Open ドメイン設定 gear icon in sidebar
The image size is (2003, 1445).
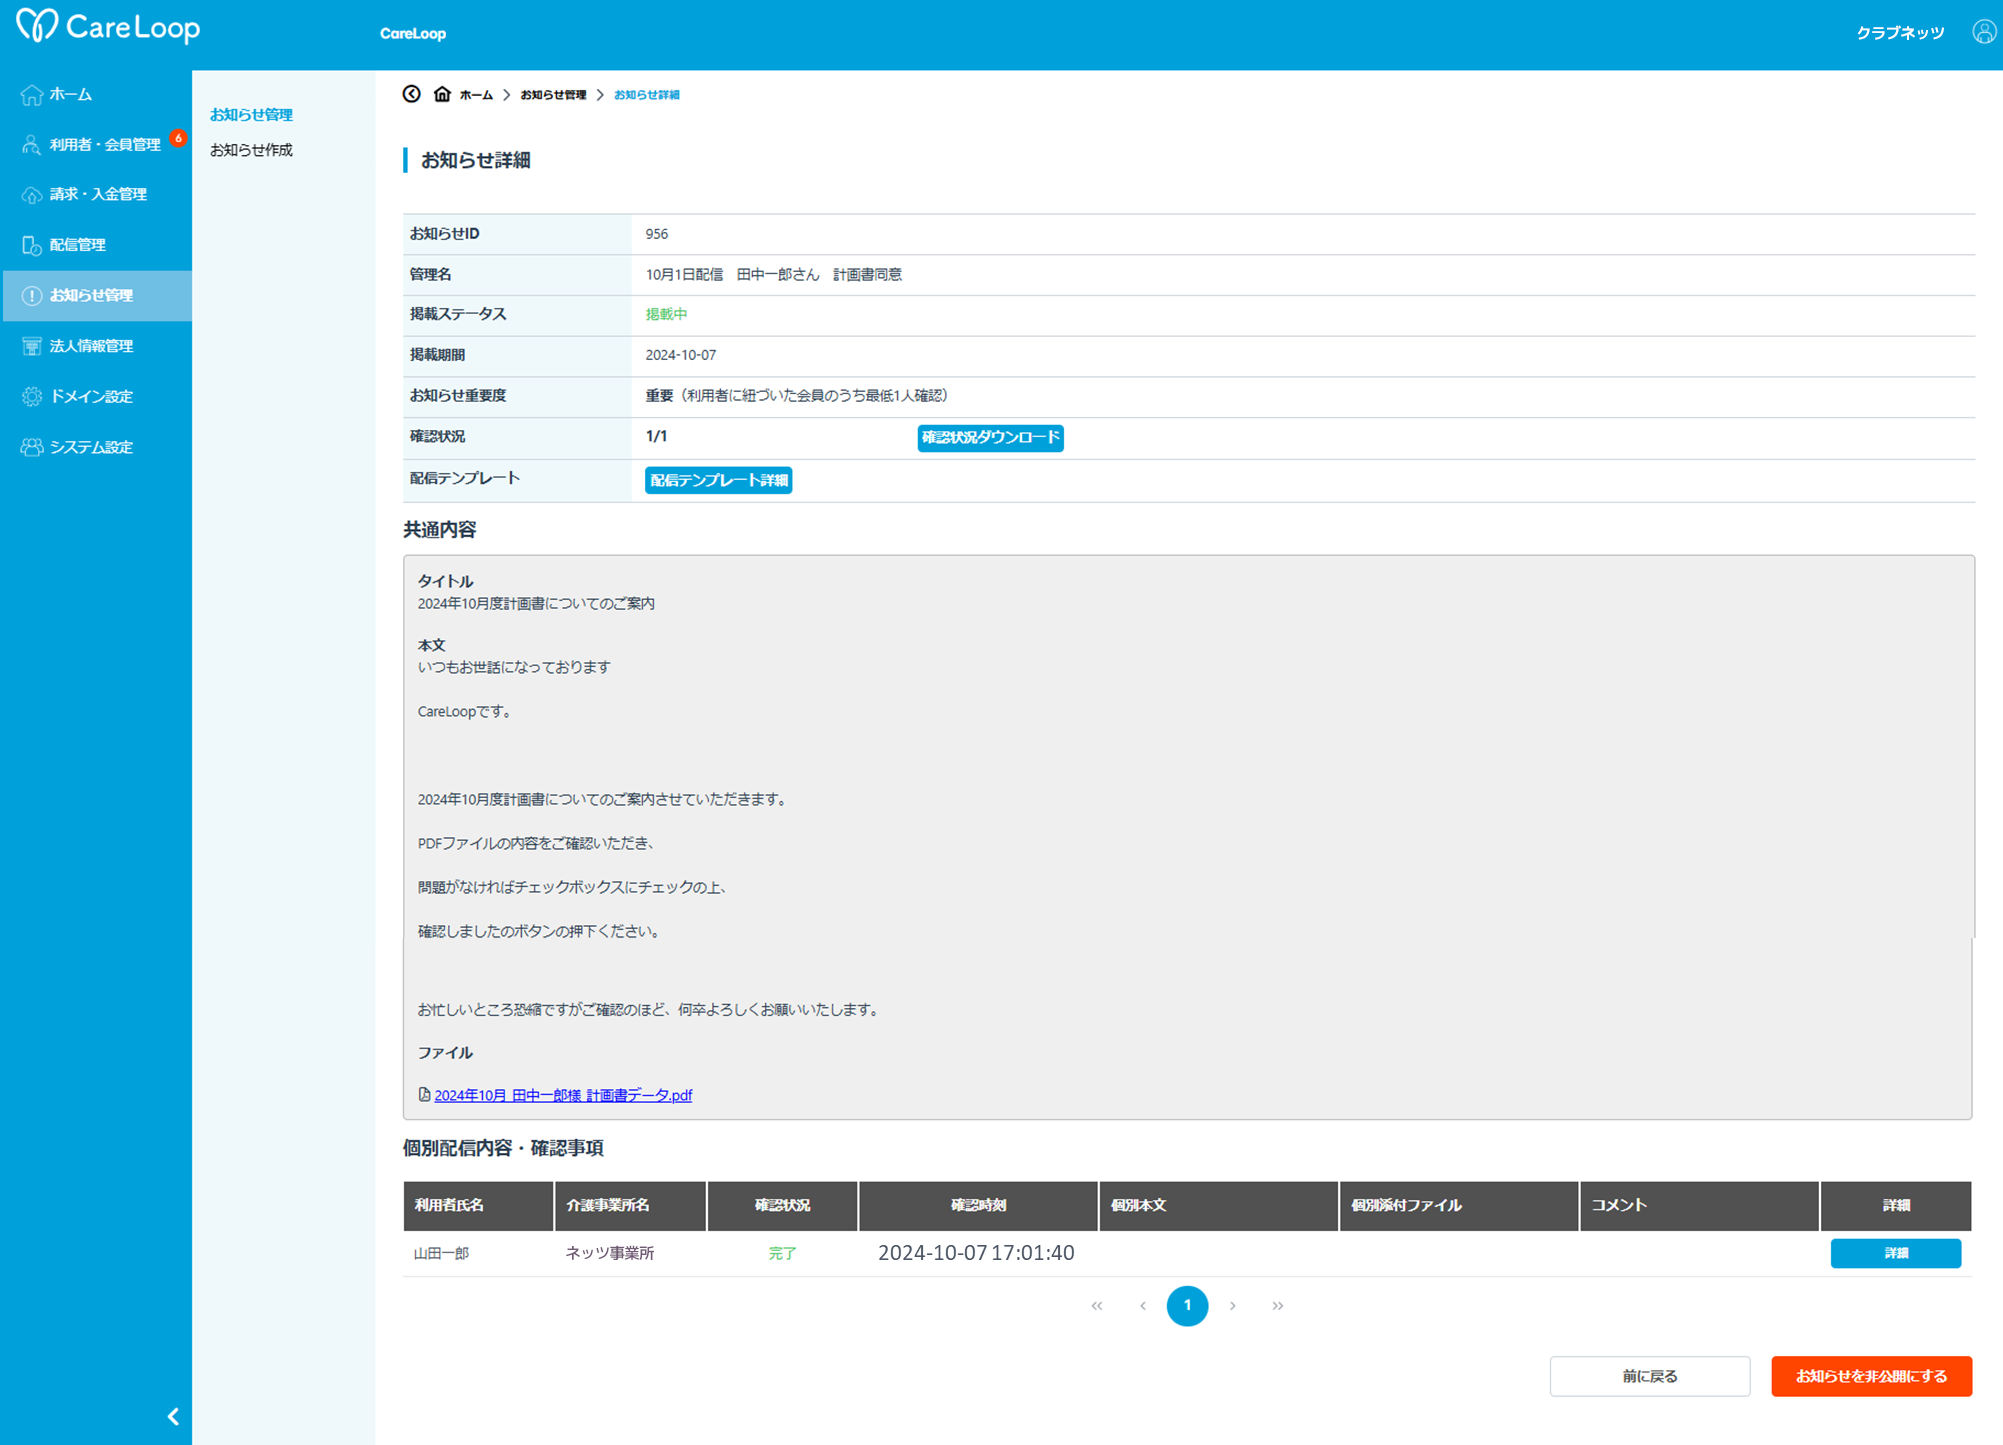click(x=32, y=396)
